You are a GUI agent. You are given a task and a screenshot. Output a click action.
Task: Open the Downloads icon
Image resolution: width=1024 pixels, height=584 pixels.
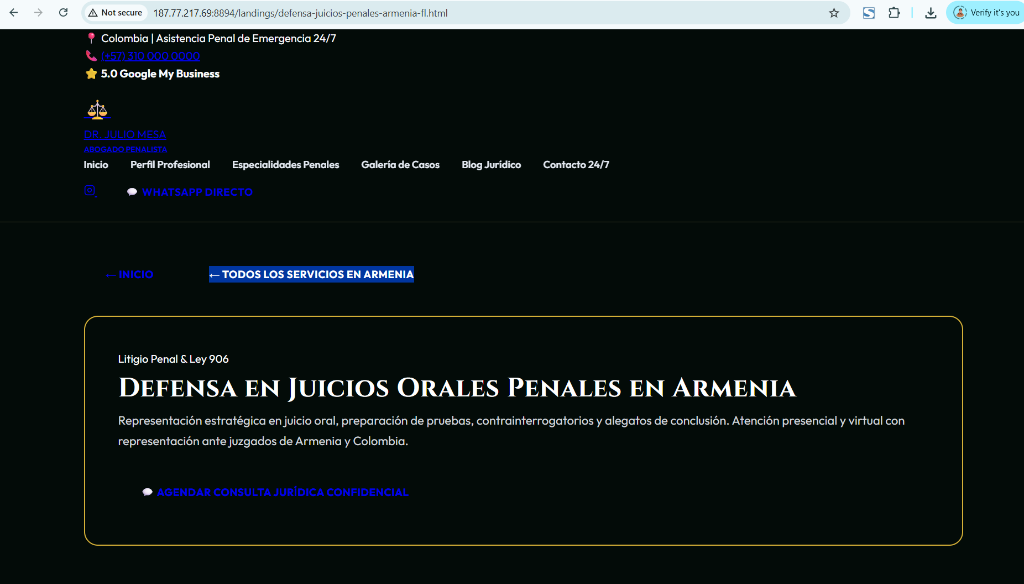(931, 13)
